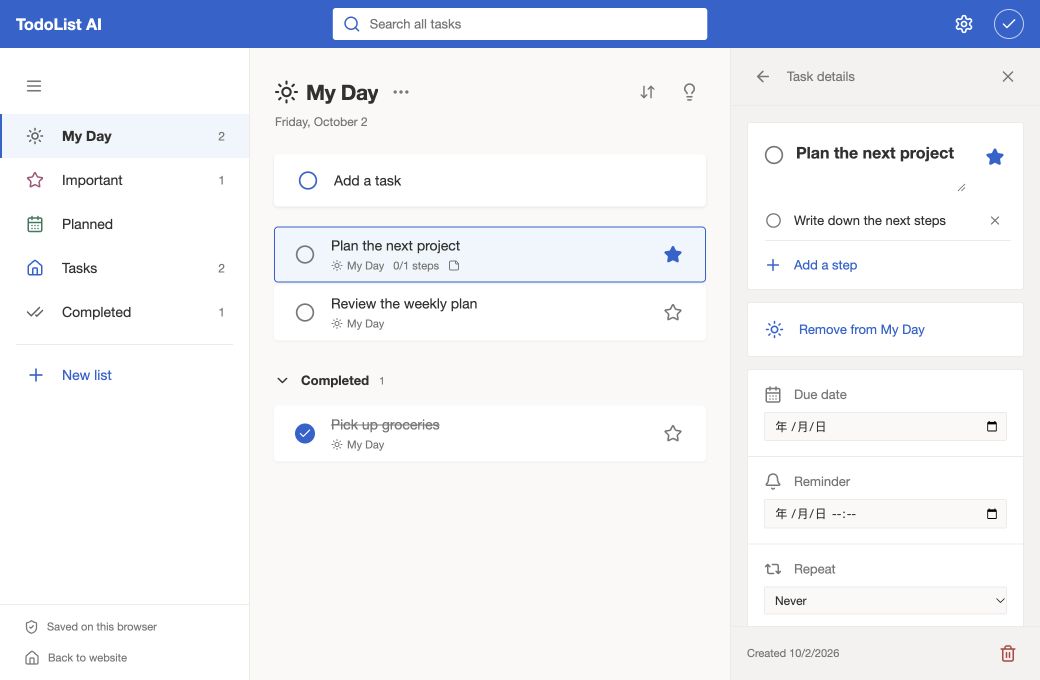Click the home icon by Back to website

tap(32, 658)
